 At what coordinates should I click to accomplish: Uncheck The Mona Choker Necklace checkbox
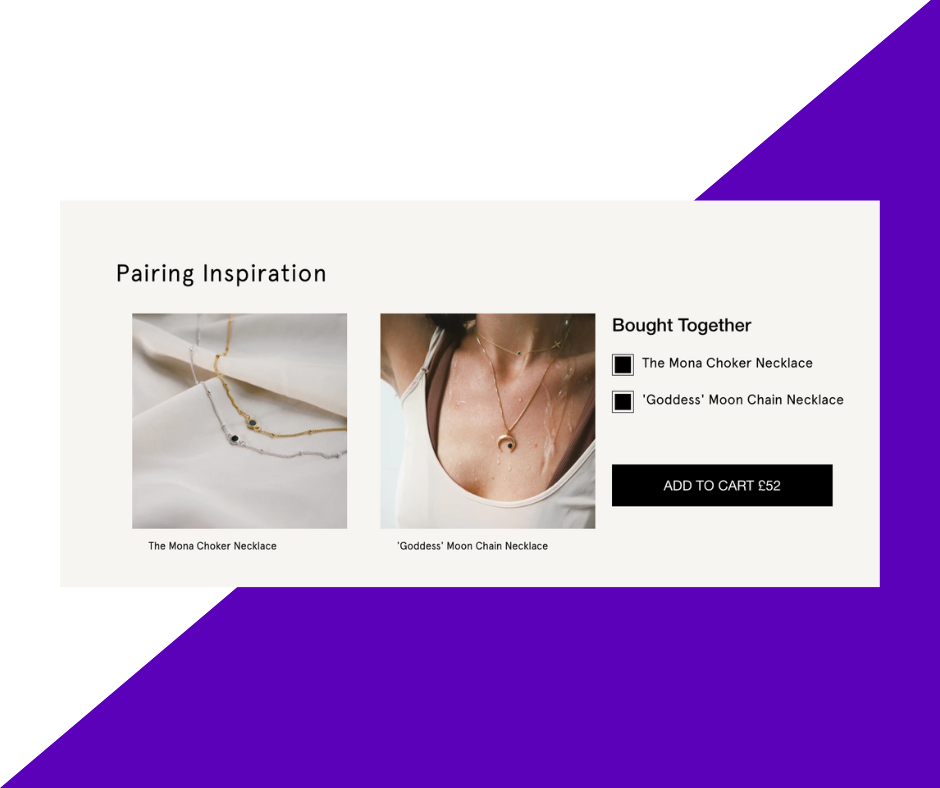coord(622,365)
